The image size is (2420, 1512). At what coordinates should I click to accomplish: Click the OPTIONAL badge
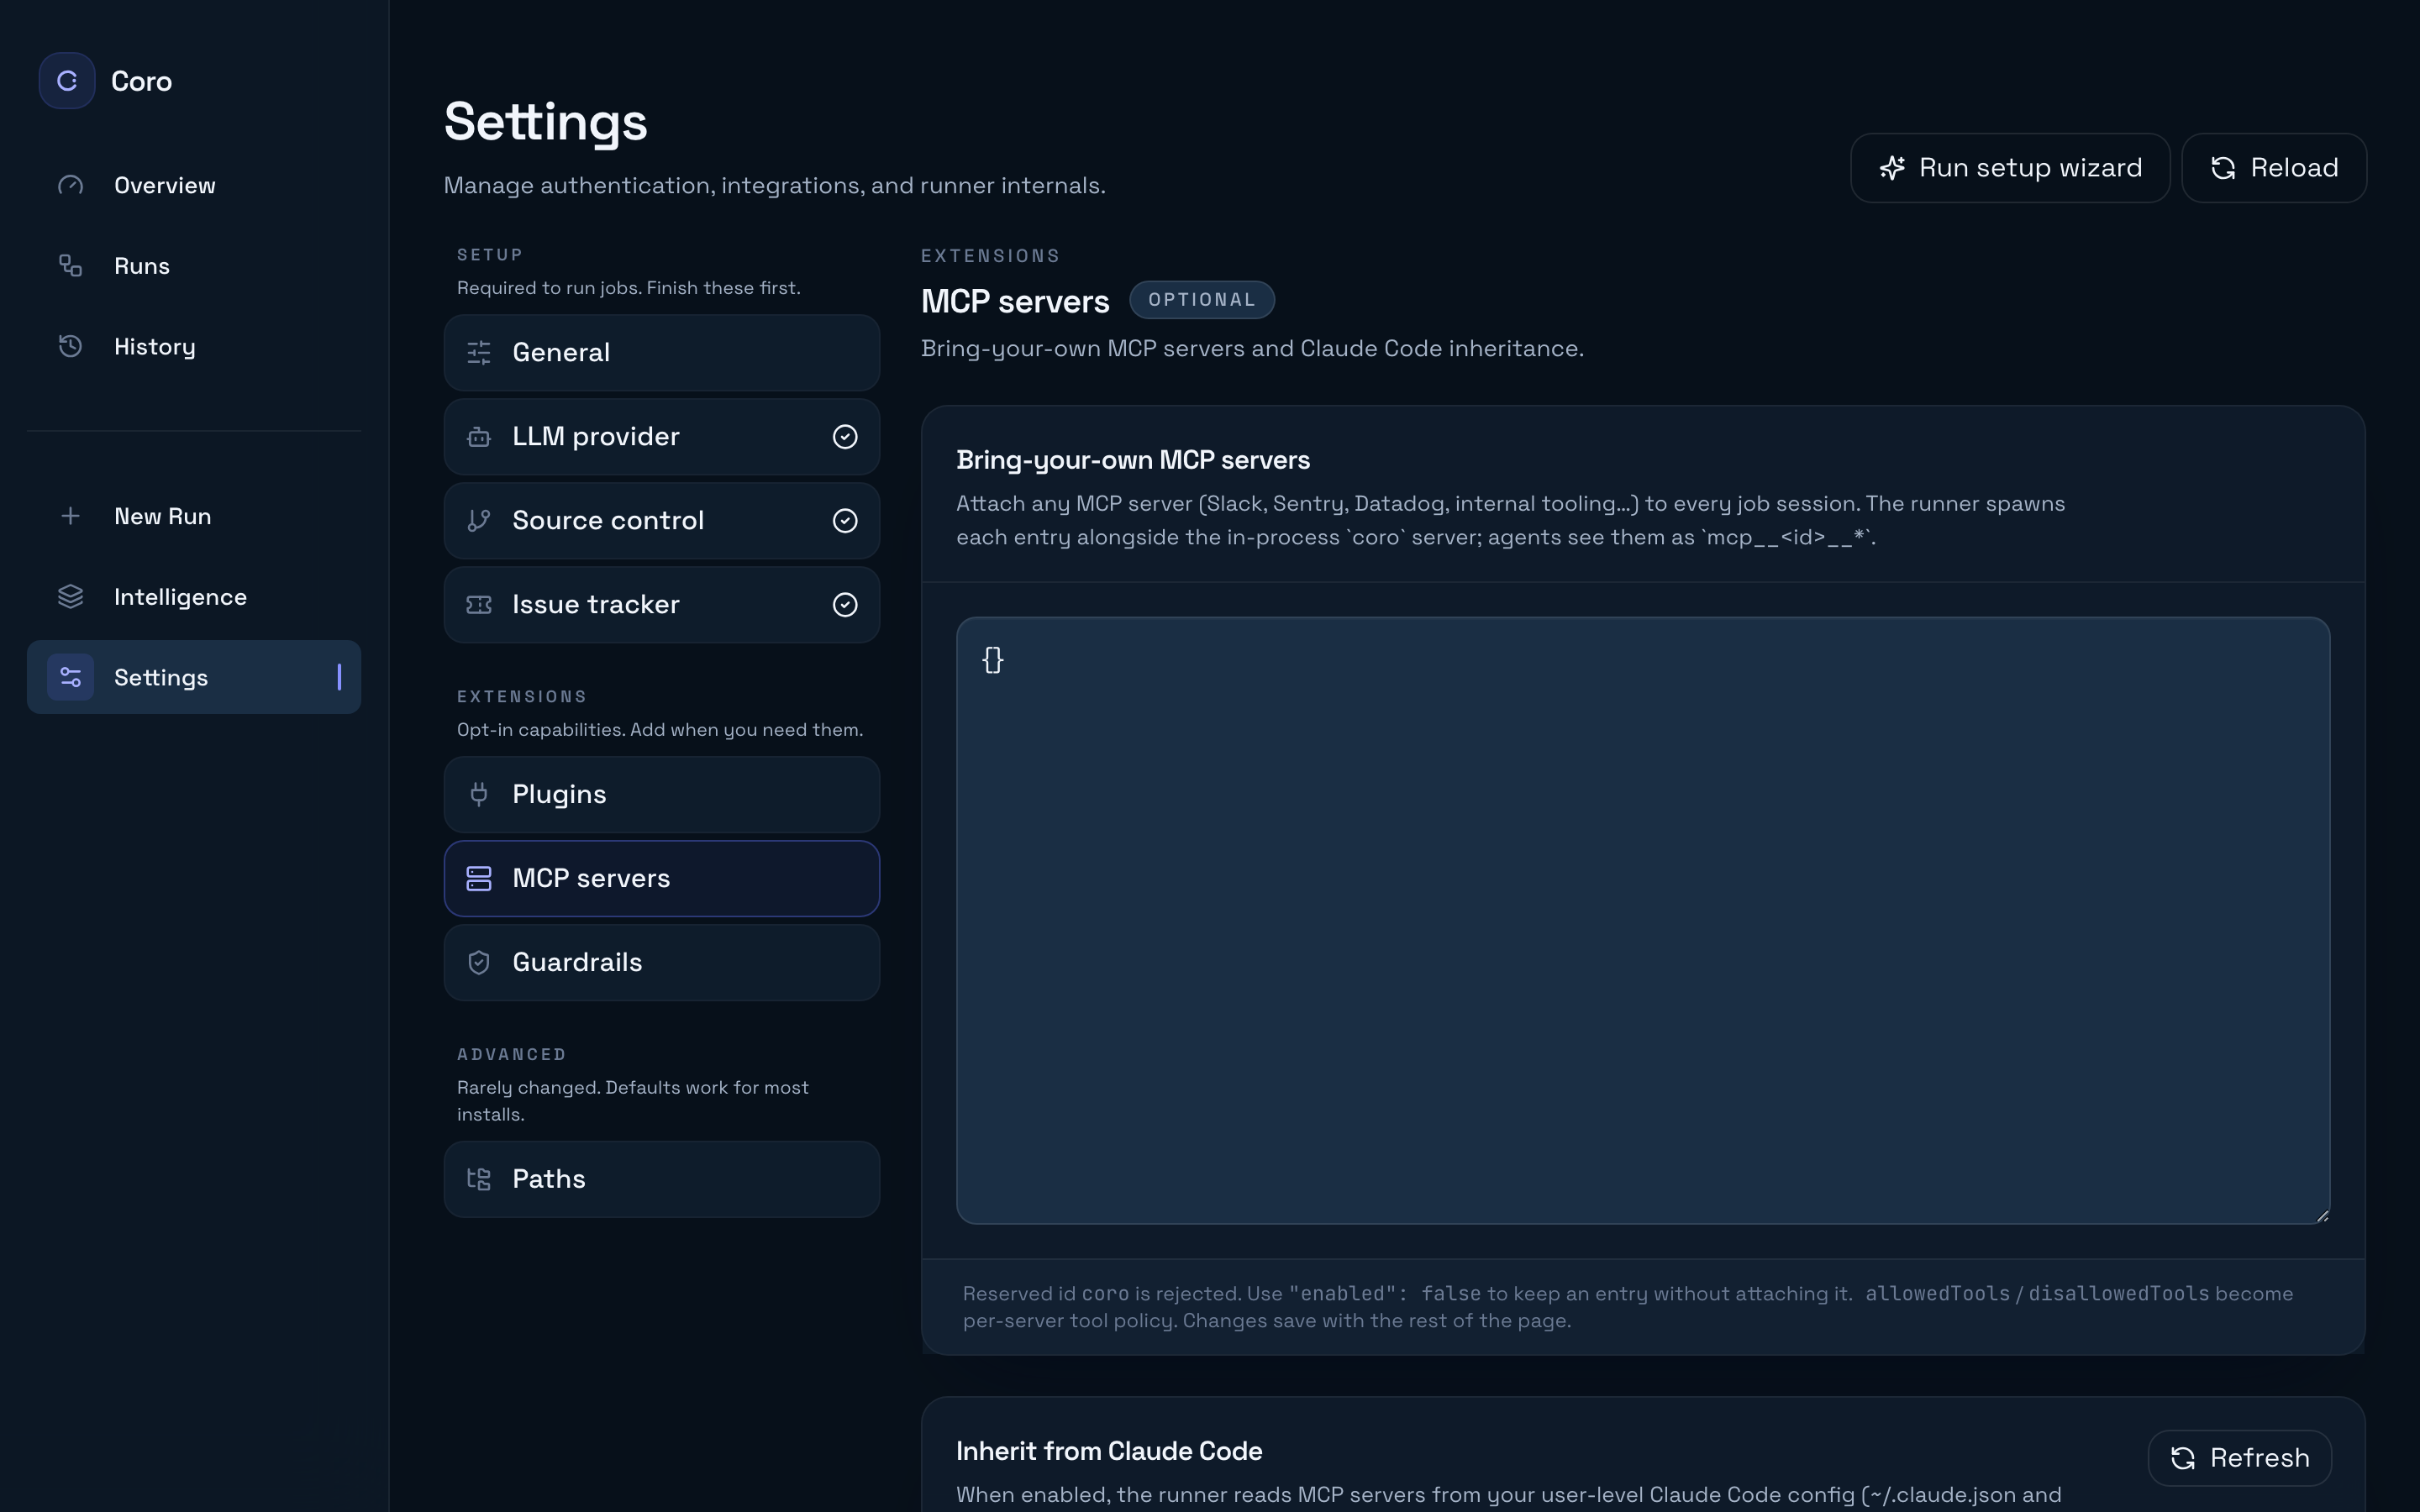[x=1202, y=300]
